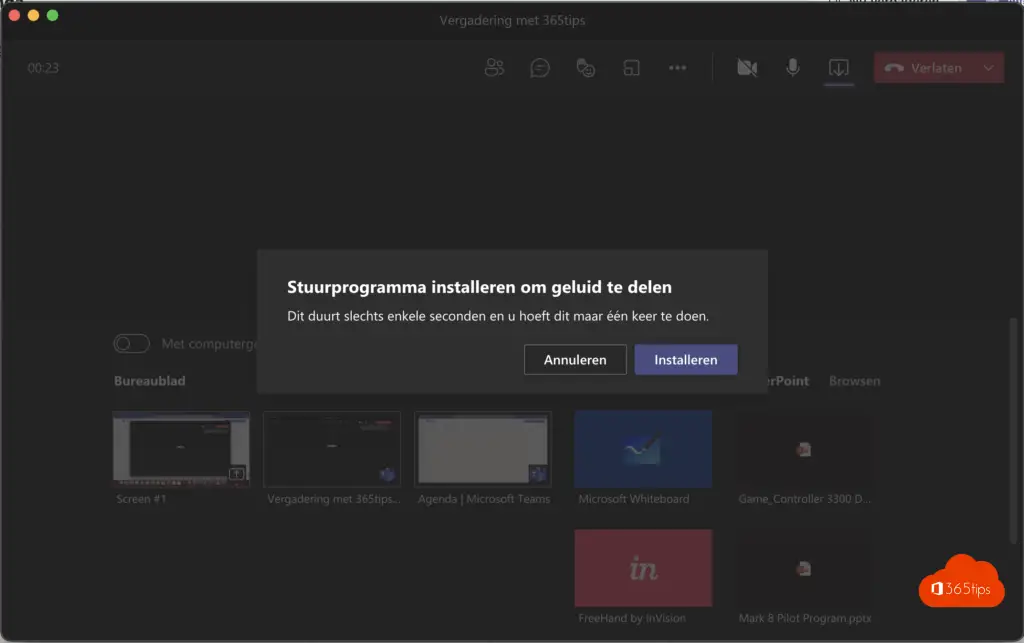The width and height of the screenshot is (1024, 643).
Task: Click the Verlaten leave button
Action: 923,68
